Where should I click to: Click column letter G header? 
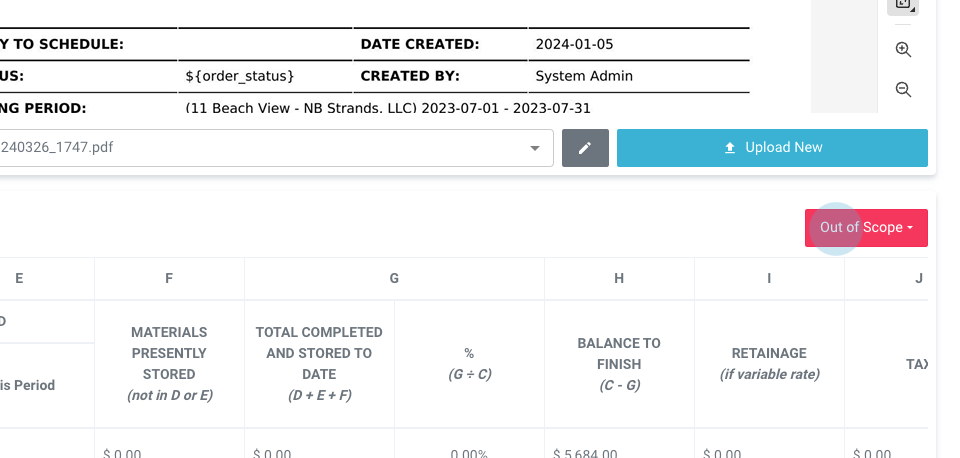[x=394, y=279]
